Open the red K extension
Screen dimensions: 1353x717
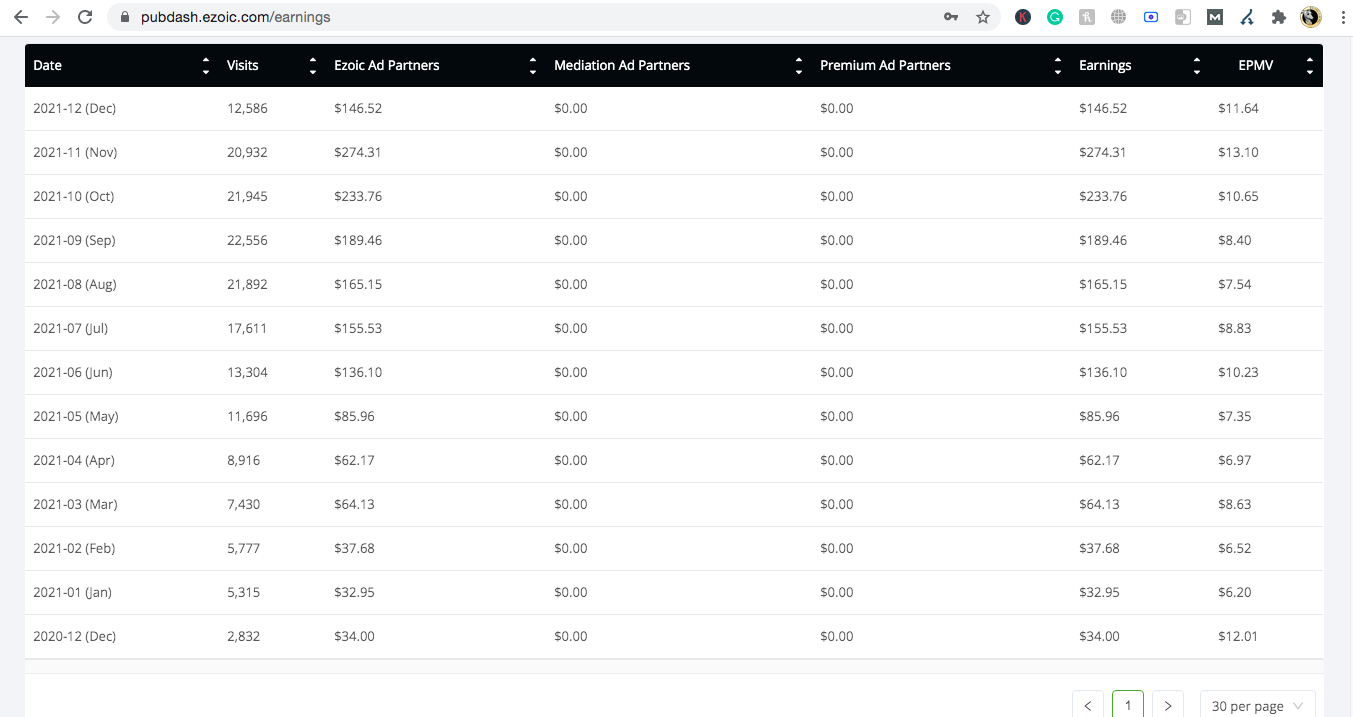1023,17
